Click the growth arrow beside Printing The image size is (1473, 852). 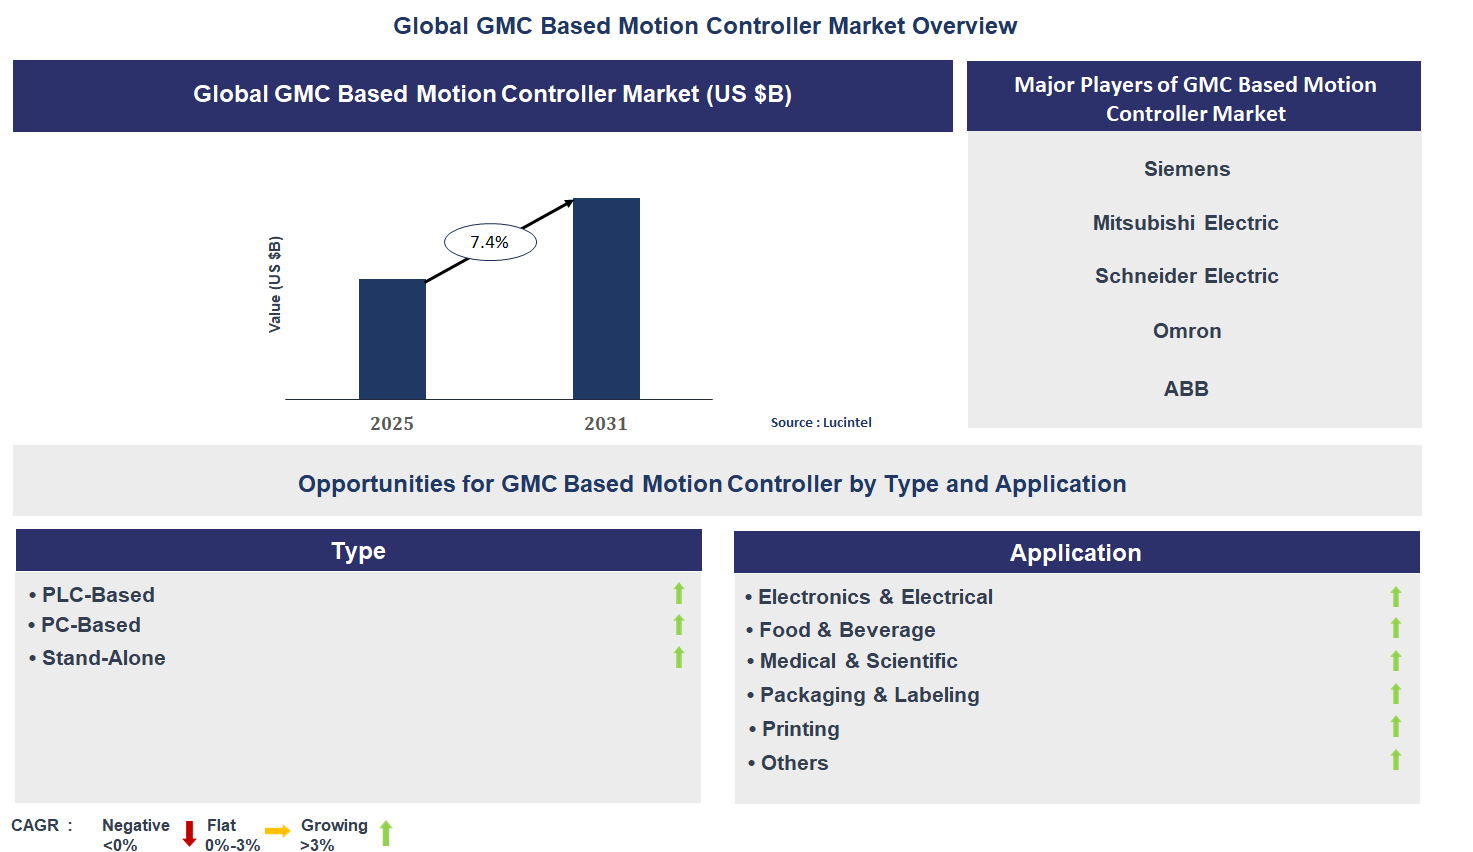(1396, 727)
